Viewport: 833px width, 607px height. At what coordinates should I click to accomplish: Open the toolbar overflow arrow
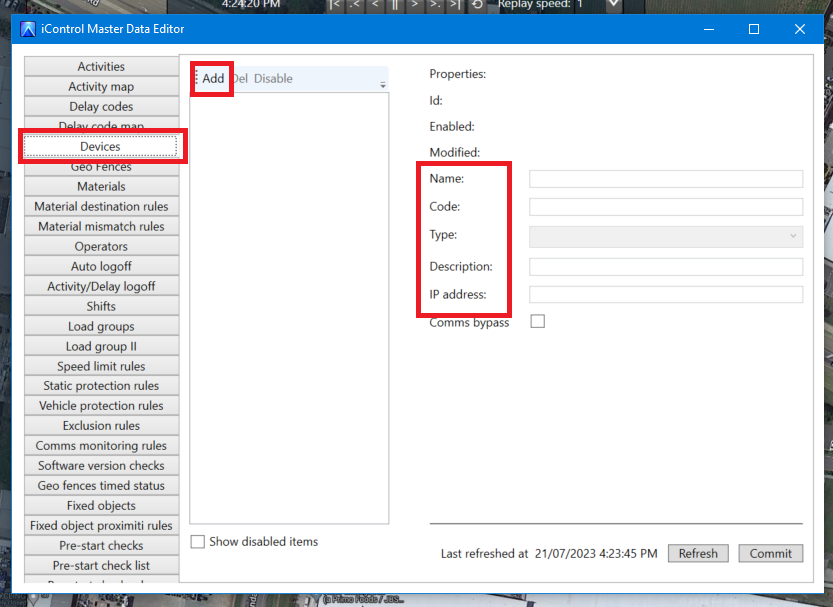click(x=382, y=85)
